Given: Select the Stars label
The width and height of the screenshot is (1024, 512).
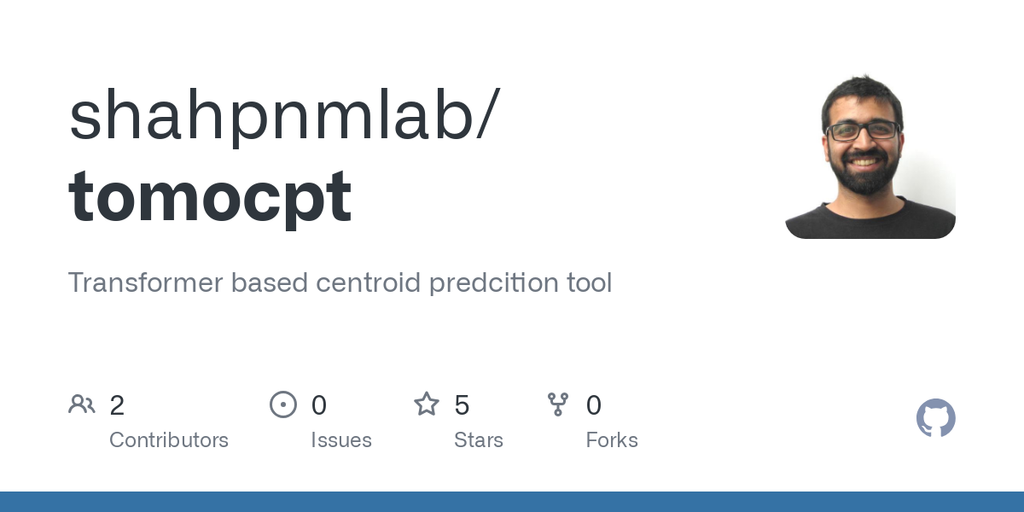Looking at the screenshot, I should pyautogui.click(x=478, y=440).
